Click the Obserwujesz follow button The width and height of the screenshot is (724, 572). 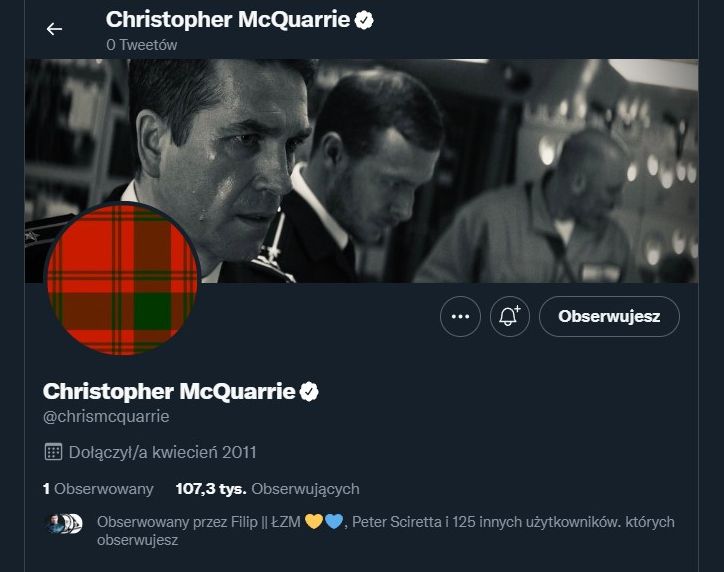609,317
